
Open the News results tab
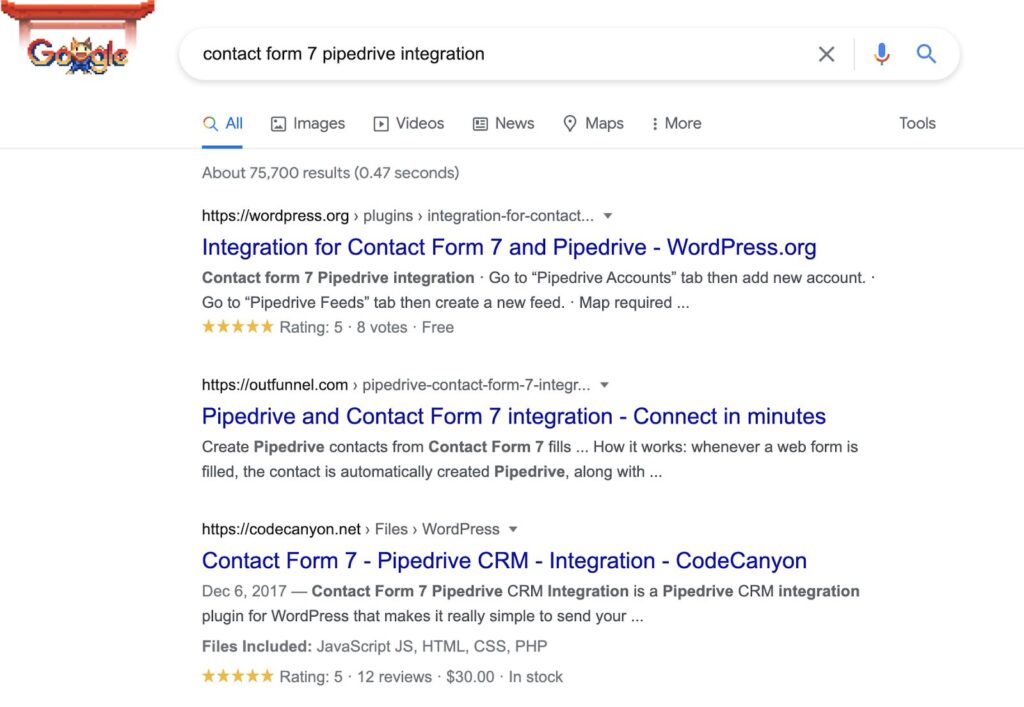(x=503, y=123)
